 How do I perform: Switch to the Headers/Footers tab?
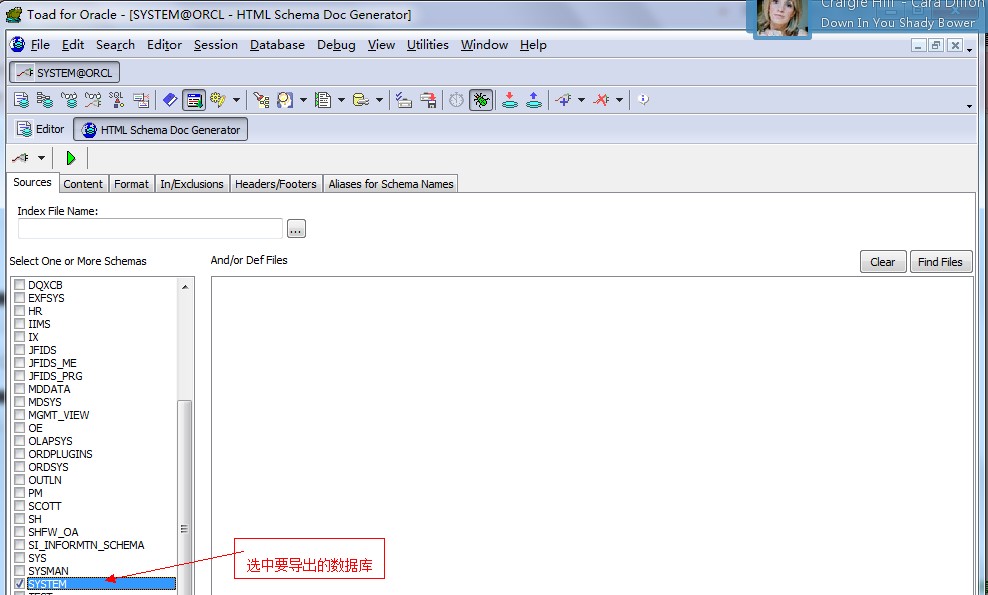coord(275,183)
